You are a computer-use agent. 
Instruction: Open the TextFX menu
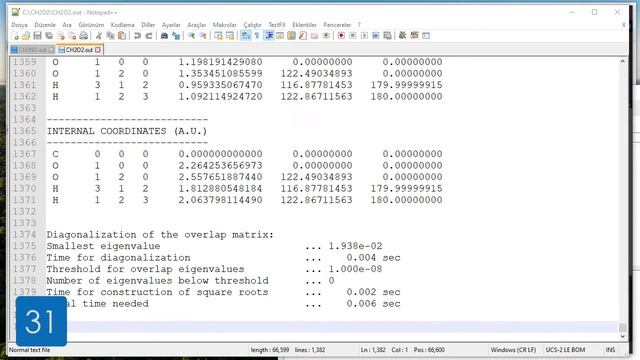click(x=277, y=25)
